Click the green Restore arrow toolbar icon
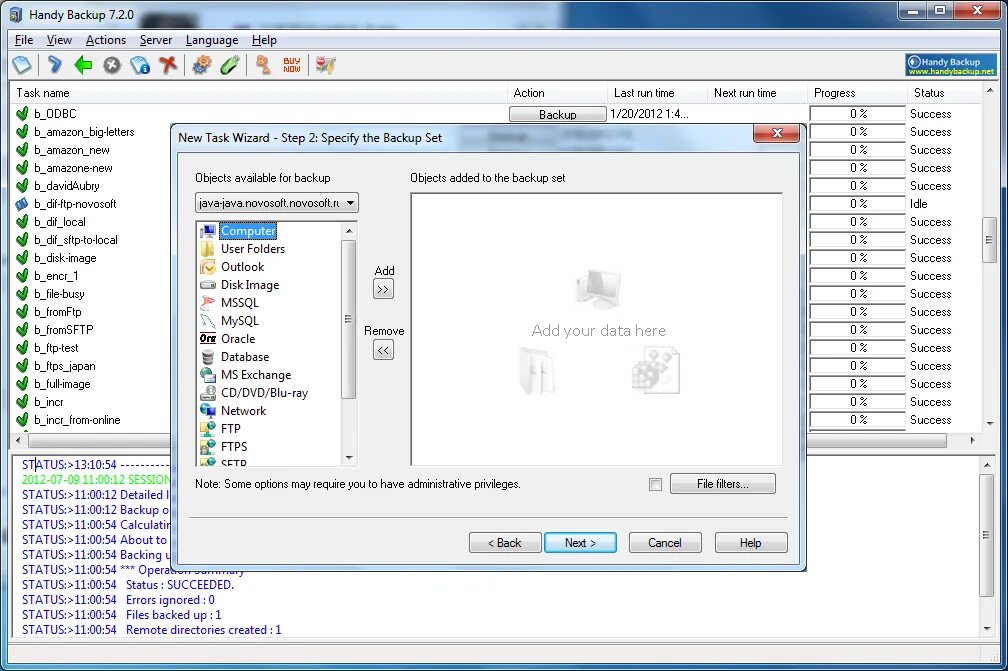This screenshot has width=1008, height=671. coord(83,65)
